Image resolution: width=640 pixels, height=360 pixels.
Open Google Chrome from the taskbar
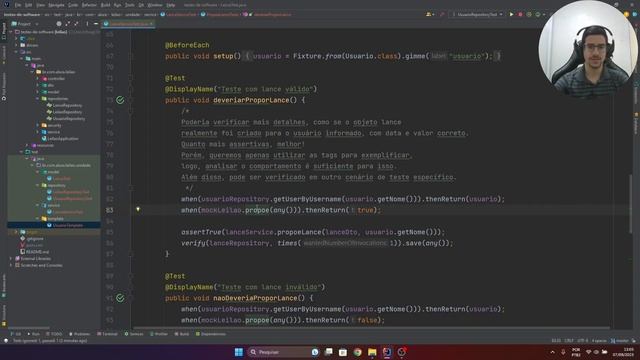click(358, 352)
